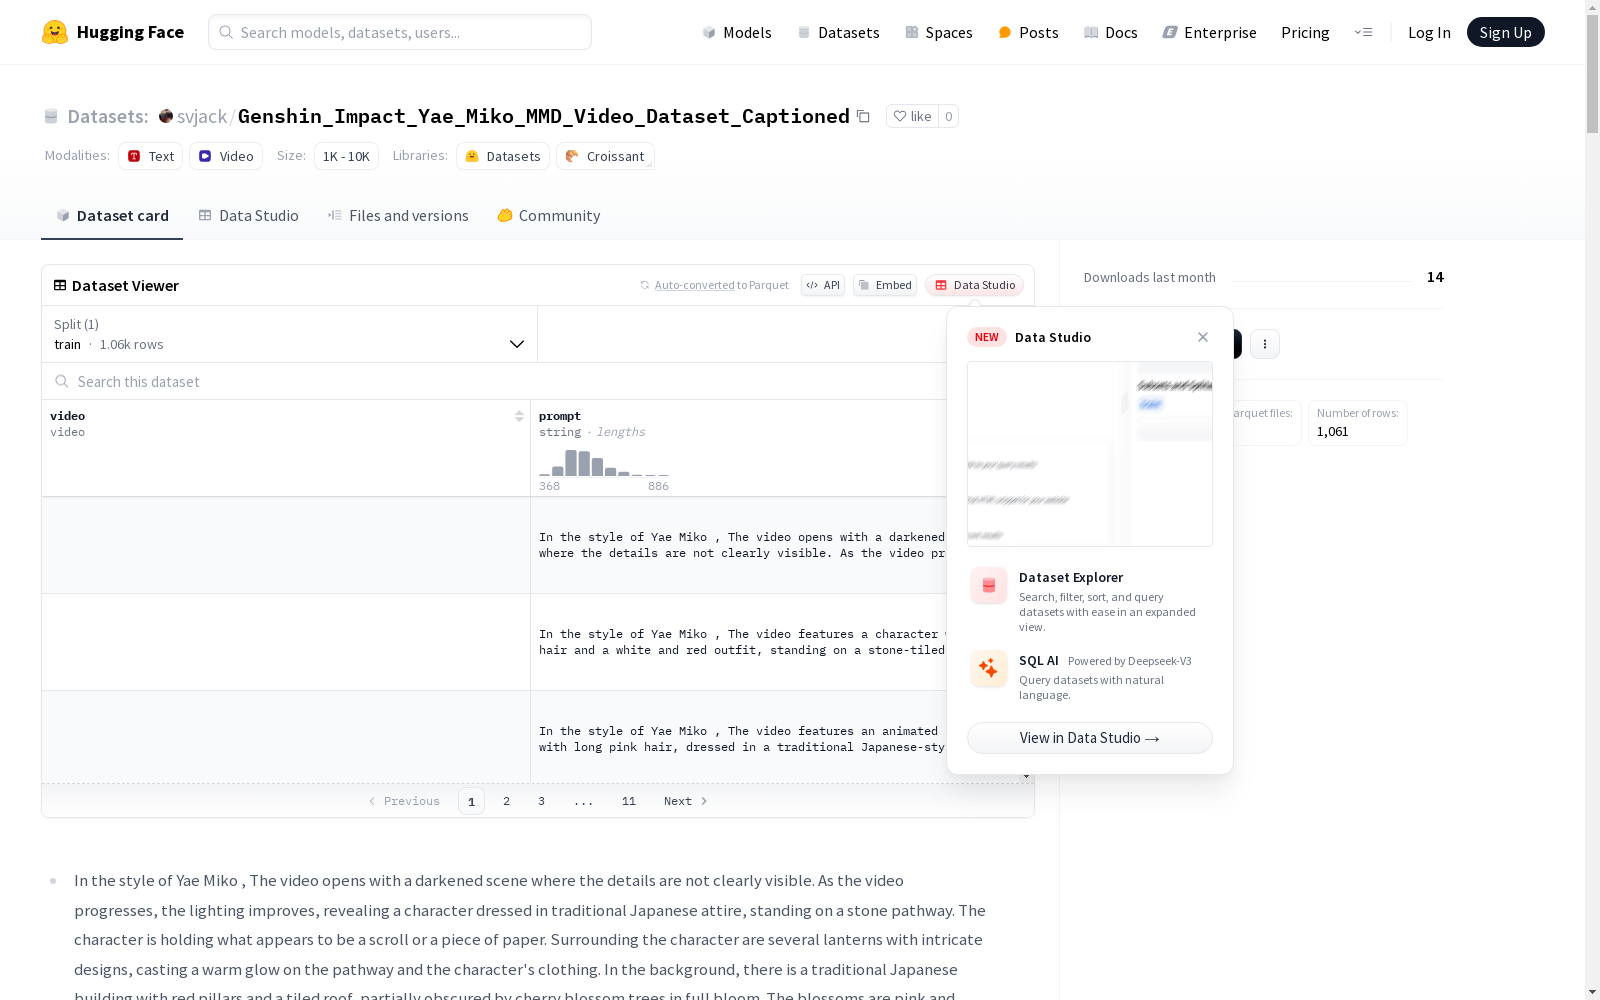
Task: Open Docs in the top navigation
Action: tap(1111, 32)
